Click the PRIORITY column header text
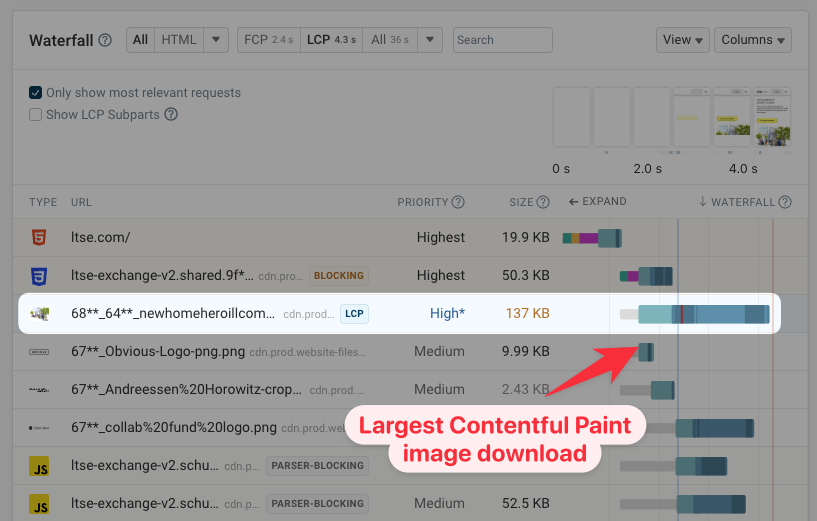This screenshot has height=521, width=817. coord(423,202)
